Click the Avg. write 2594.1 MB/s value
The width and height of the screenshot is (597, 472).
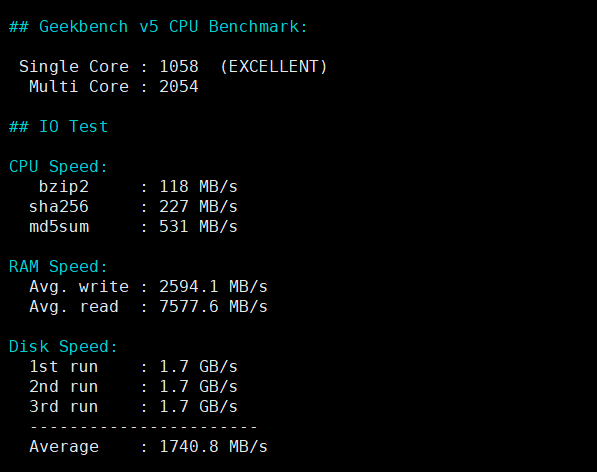[x=214, y=287]
